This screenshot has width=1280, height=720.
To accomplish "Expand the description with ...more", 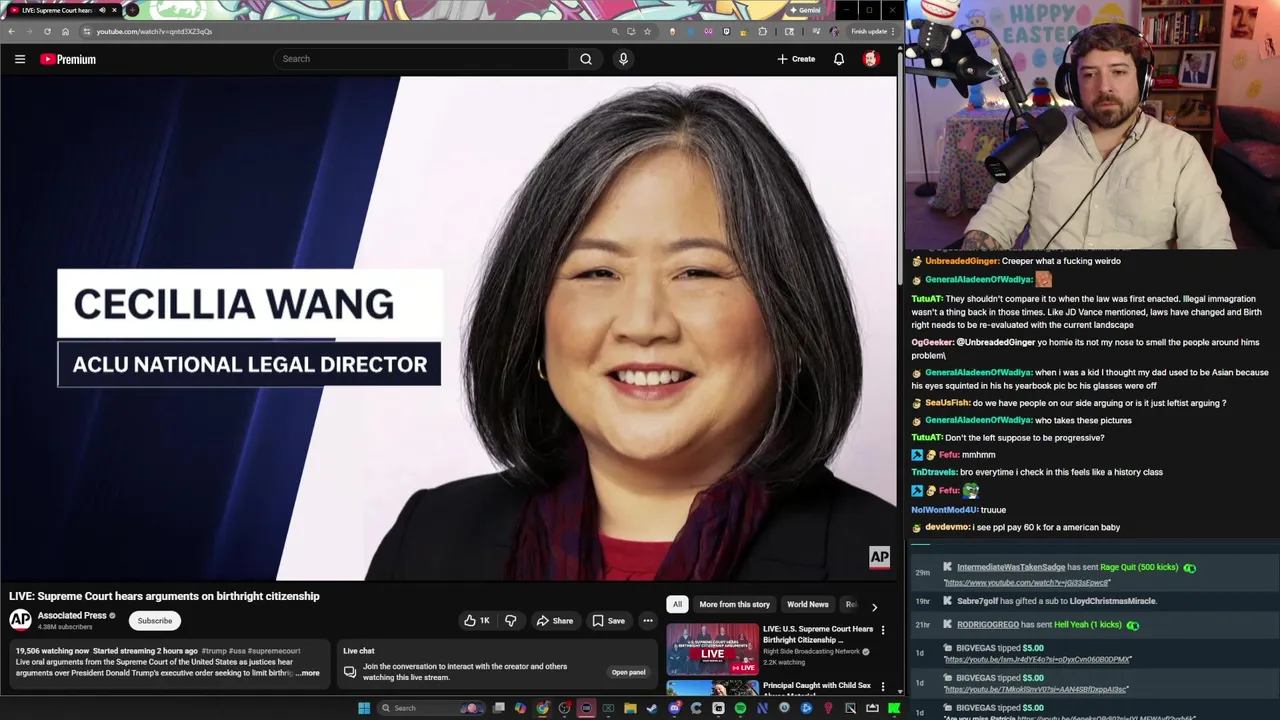I will (309, 673).
